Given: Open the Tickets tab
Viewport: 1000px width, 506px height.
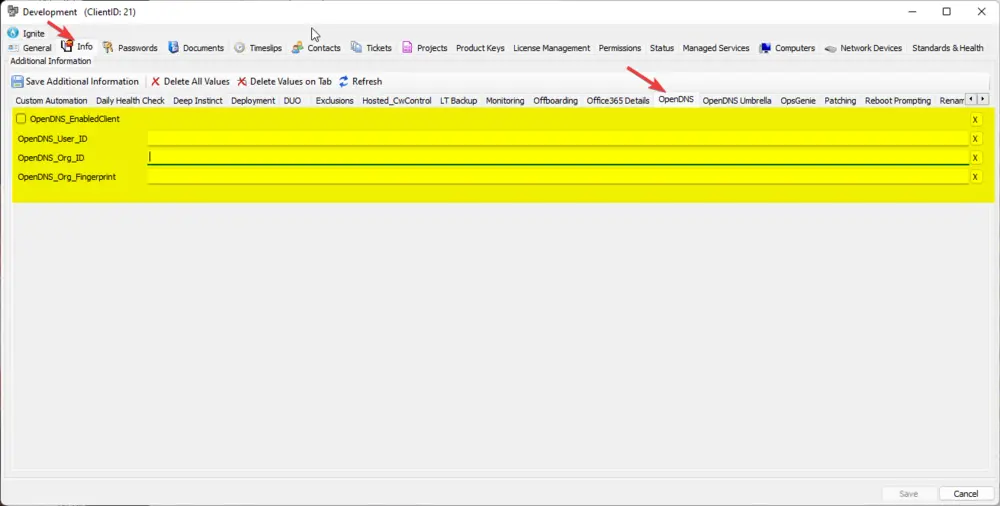Looking at the screenshot, I should point(371,48).
